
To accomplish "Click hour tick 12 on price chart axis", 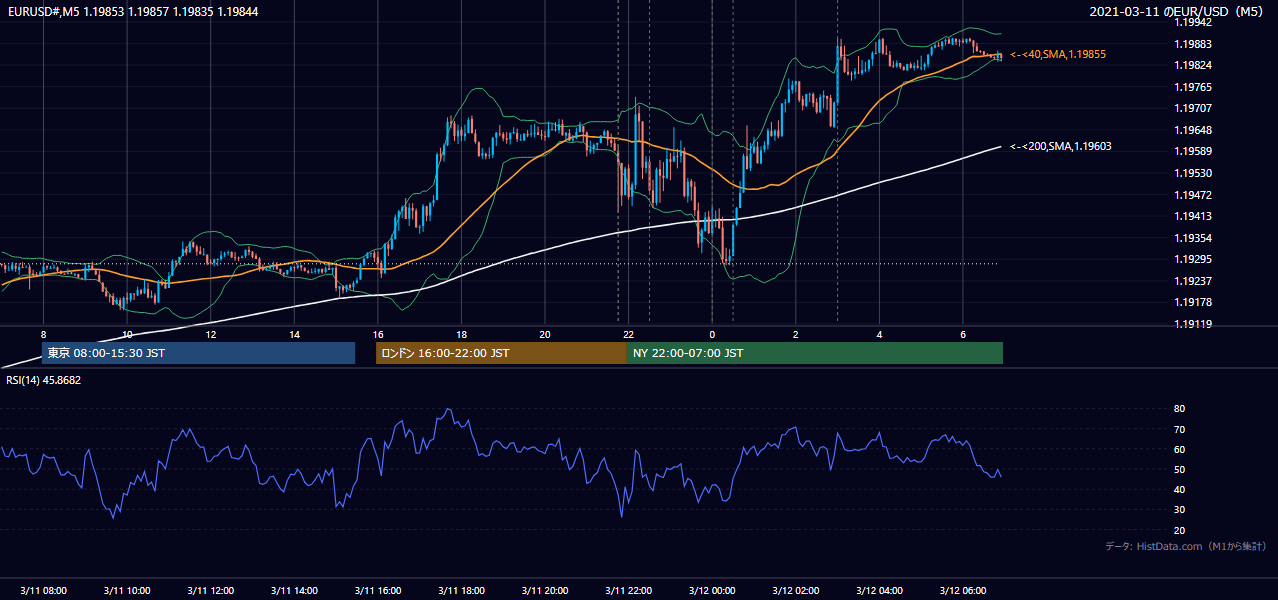I will point(211,334).
